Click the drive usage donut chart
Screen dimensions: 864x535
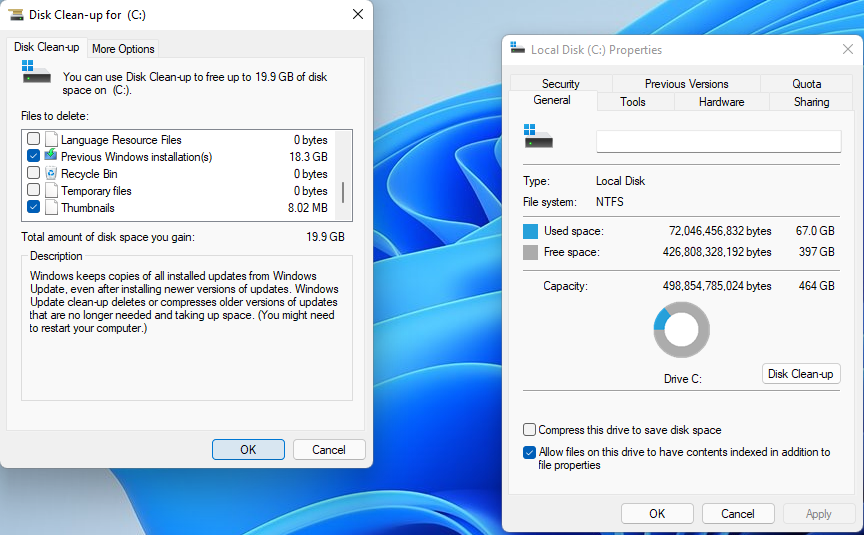click(x=682, y=329)
